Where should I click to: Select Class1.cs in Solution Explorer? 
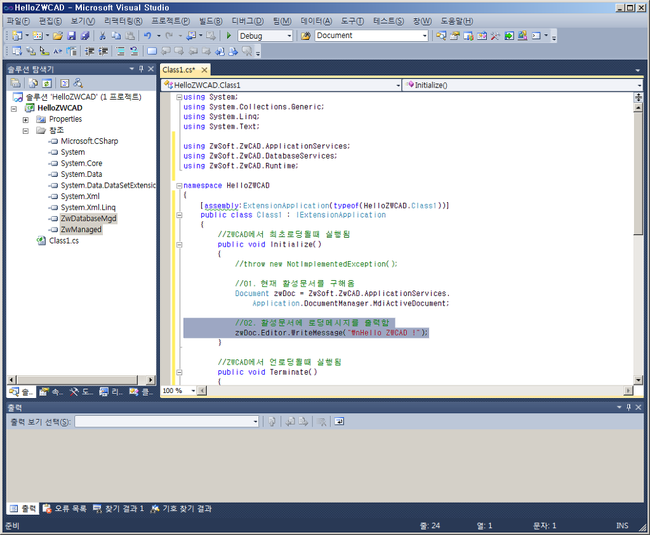coord(64,241)
